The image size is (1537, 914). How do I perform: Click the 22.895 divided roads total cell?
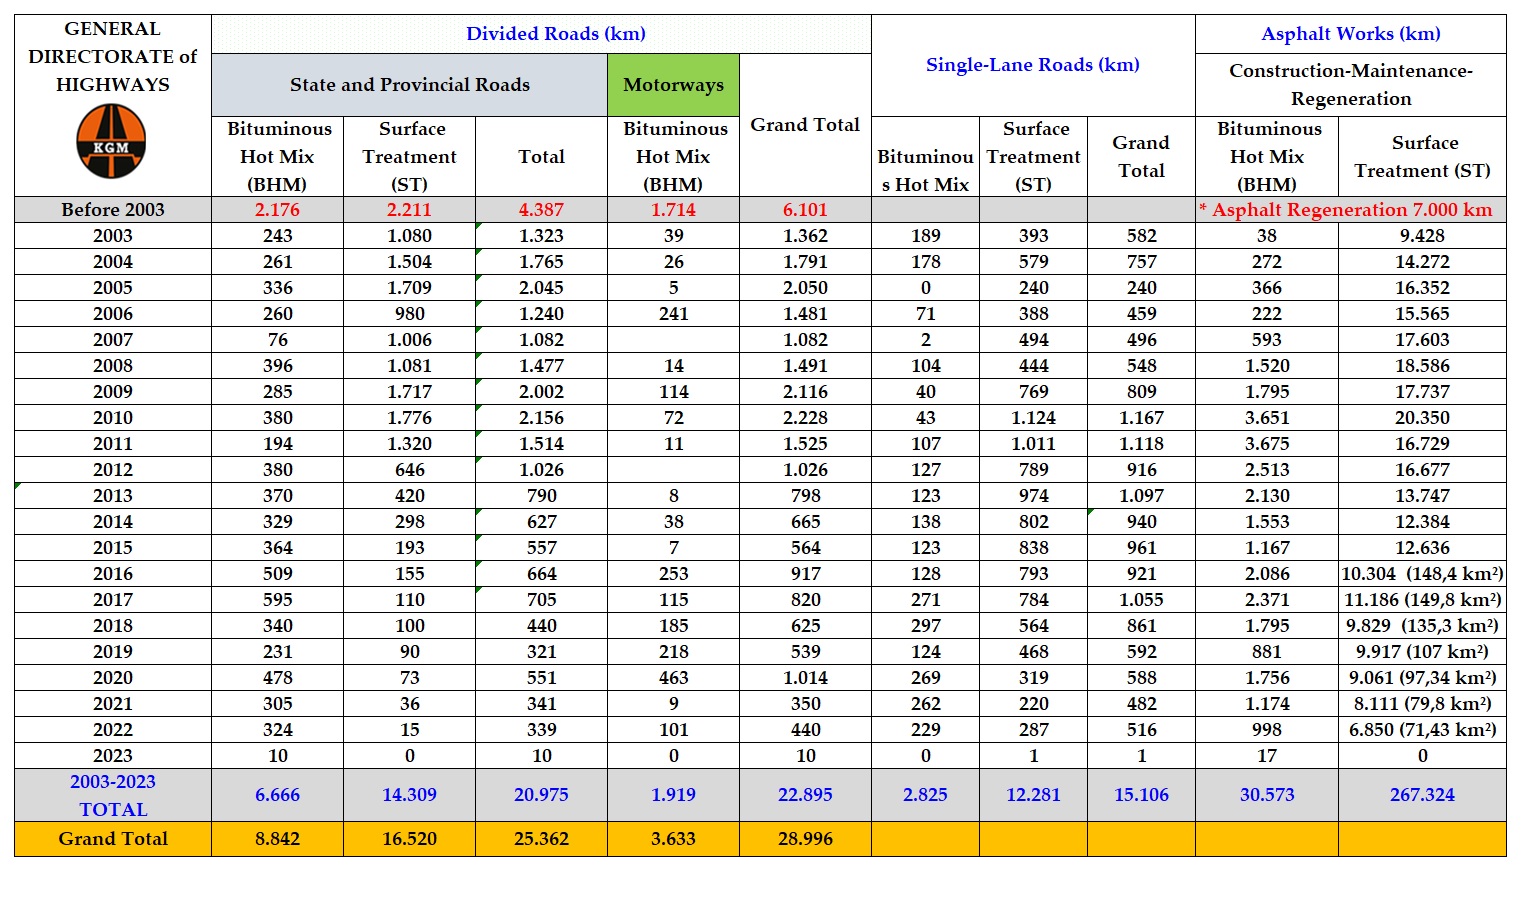click(x=805, y=796)
